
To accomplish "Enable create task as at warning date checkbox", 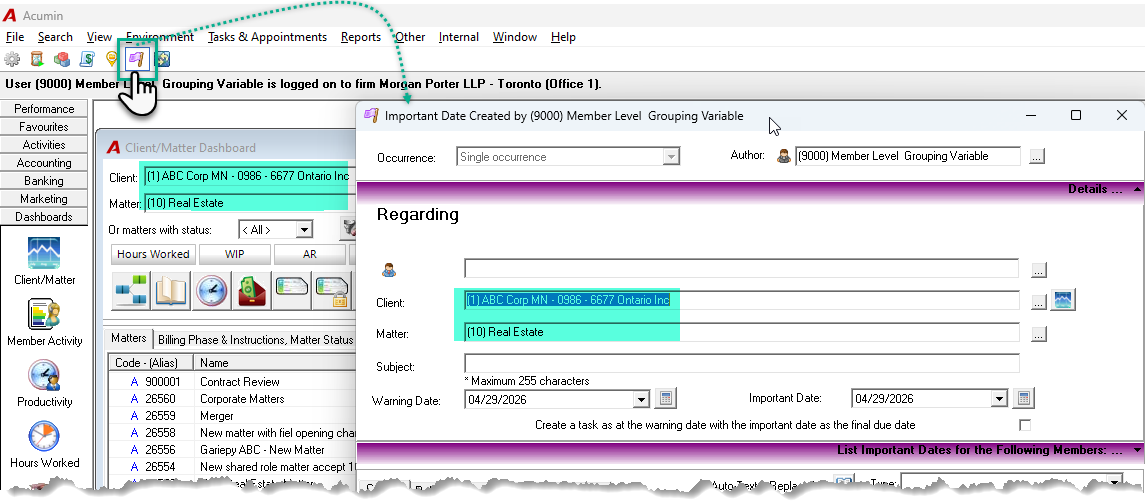I will coord(1025,425).
